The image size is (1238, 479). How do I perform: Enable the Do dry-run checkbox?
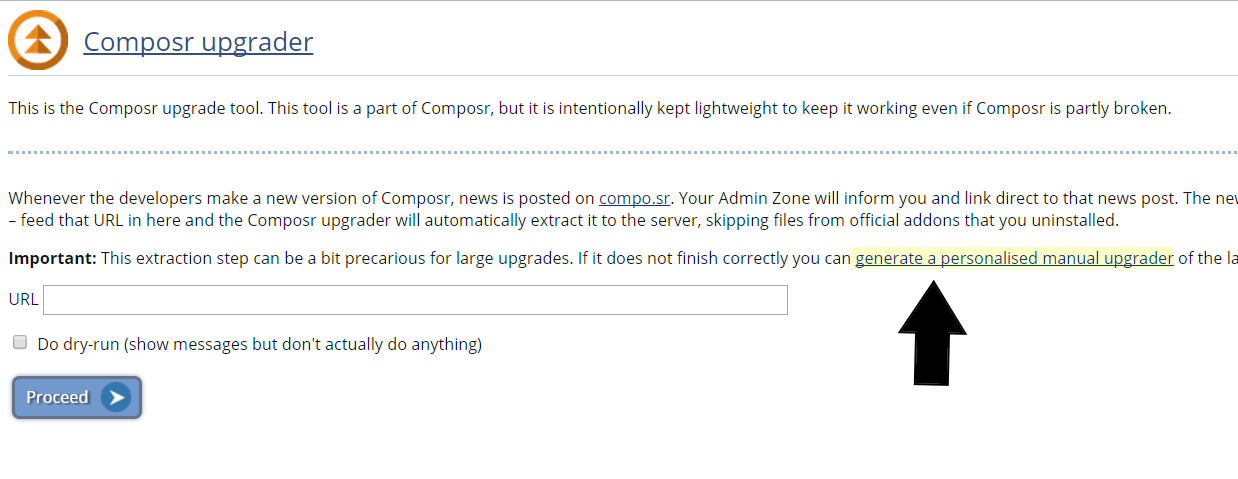20,343
